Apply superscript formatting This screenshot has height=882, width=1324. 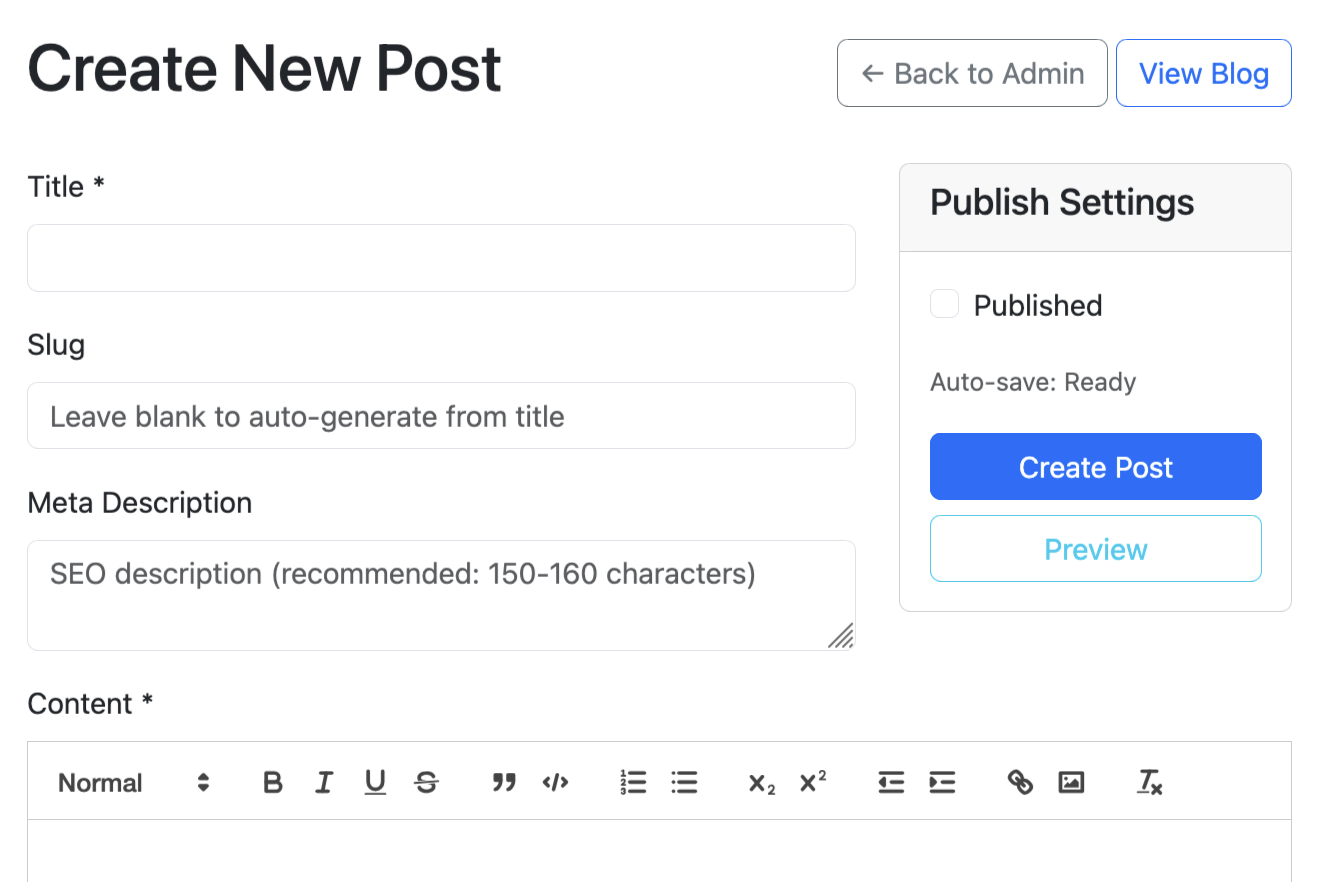(812, 782)
